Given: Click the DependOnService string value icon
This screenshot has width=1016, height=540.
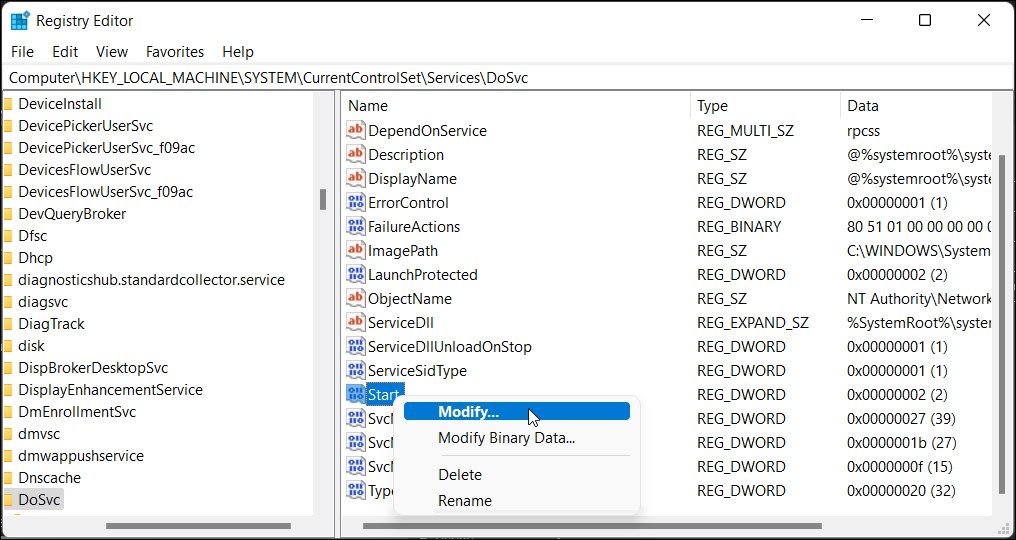Looking at the screenshot, I should click(x=356, y=130).
